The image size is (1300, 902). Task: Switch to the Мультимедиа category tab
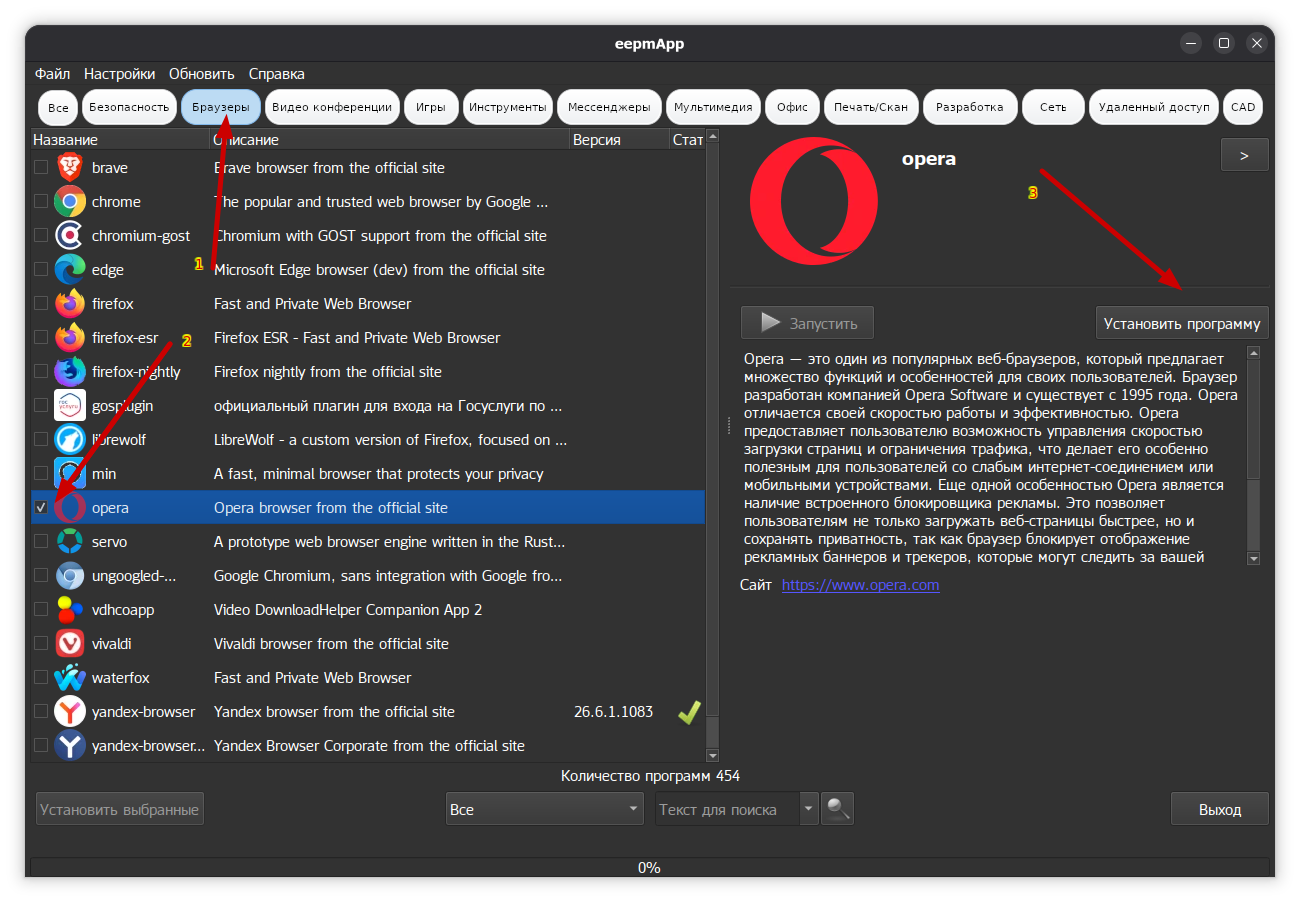point(713,107)
